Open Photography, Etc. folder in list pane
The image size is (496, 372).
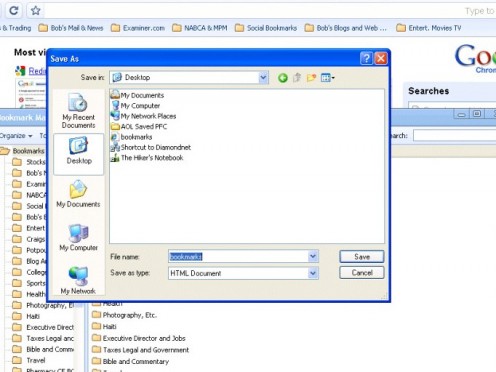click(x=124, y=315)
